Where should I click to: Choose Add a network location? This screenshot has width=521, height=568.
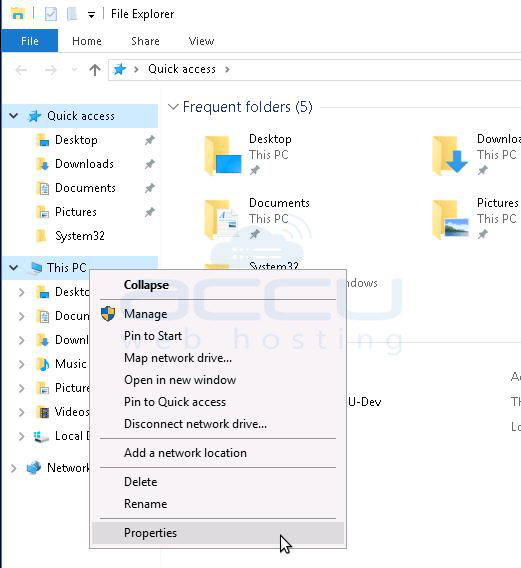(x=218, y=453)
